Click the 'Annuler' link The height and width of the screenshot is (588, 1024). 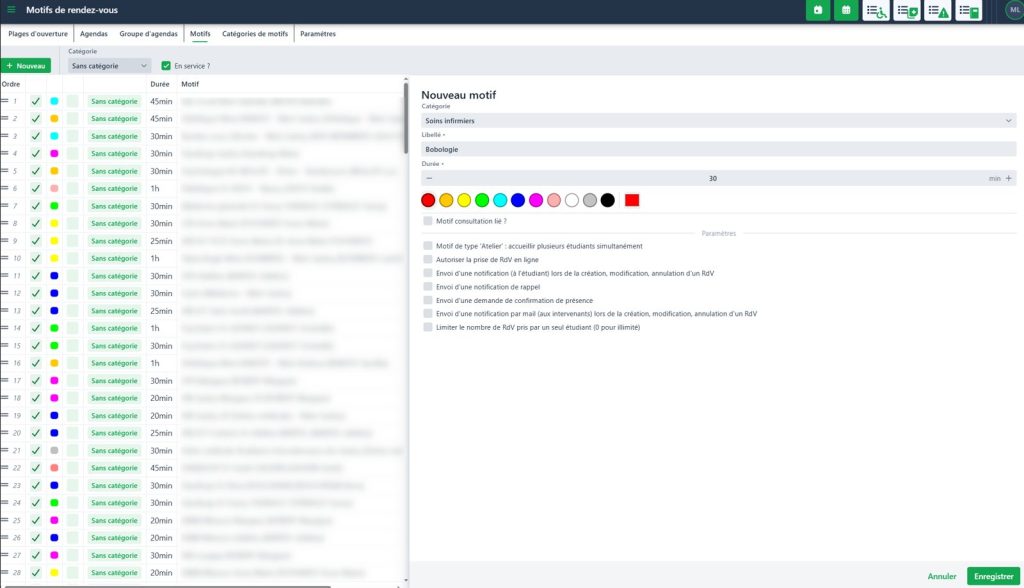point(942,576)
